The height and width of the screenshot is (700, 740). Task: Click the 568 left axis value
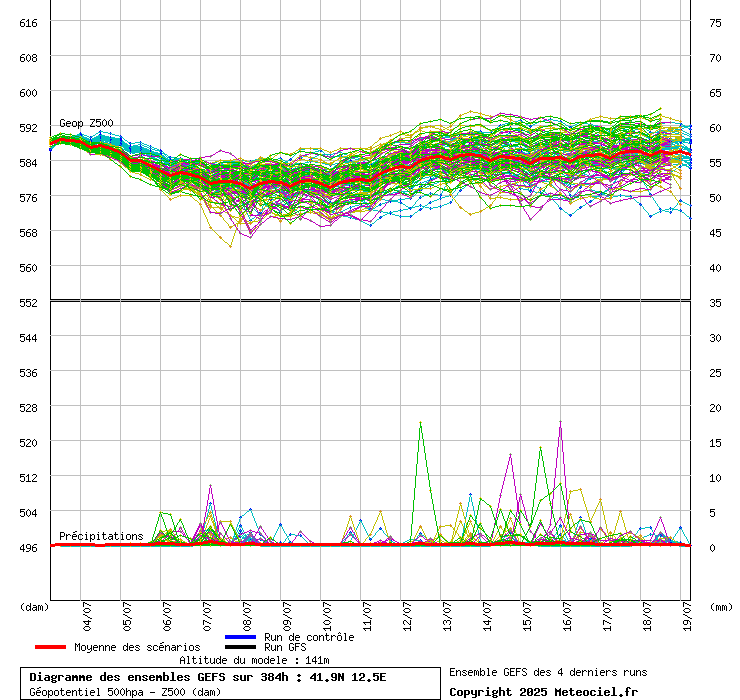coord(28,233)
